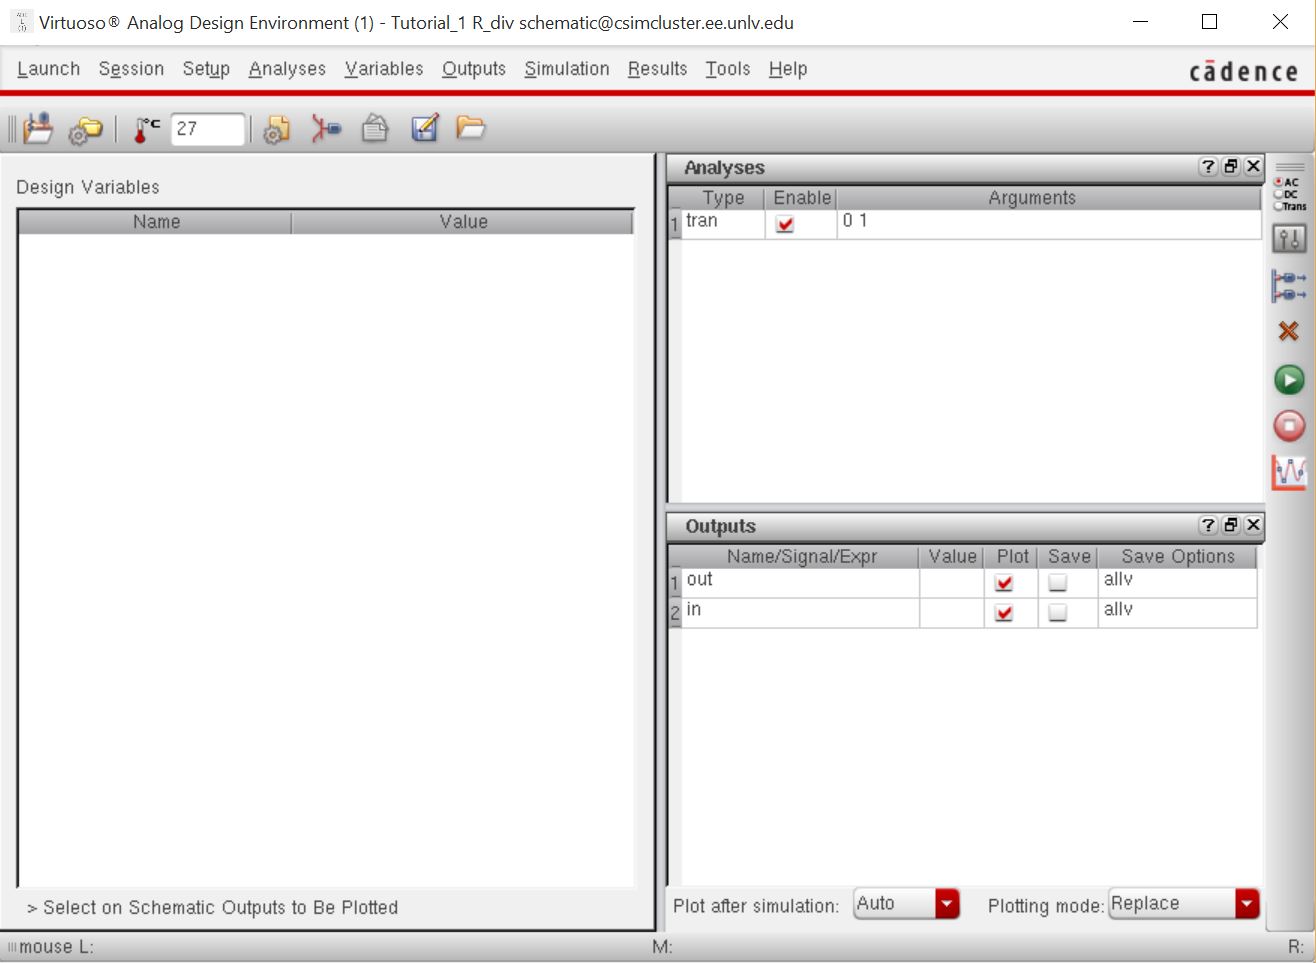Open the Outputs menu
The image size is (1316, 963).
pyautogui.click(x=474, y=69)
